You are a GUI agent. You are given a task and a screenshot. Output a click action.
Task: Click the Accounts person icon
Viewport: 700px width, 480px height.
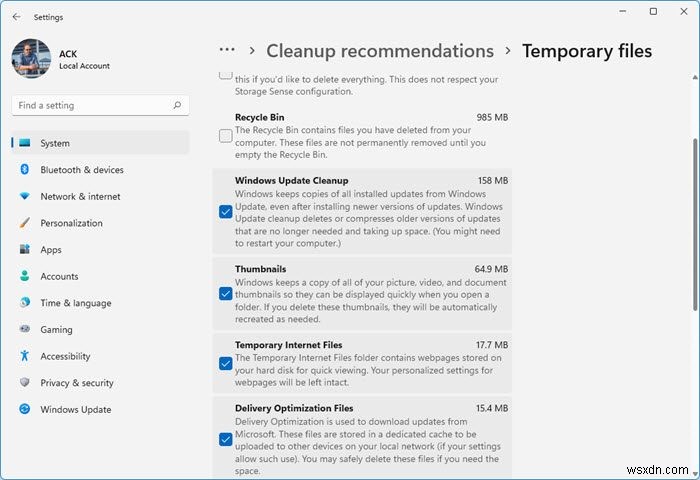click(x=24, y=276)
